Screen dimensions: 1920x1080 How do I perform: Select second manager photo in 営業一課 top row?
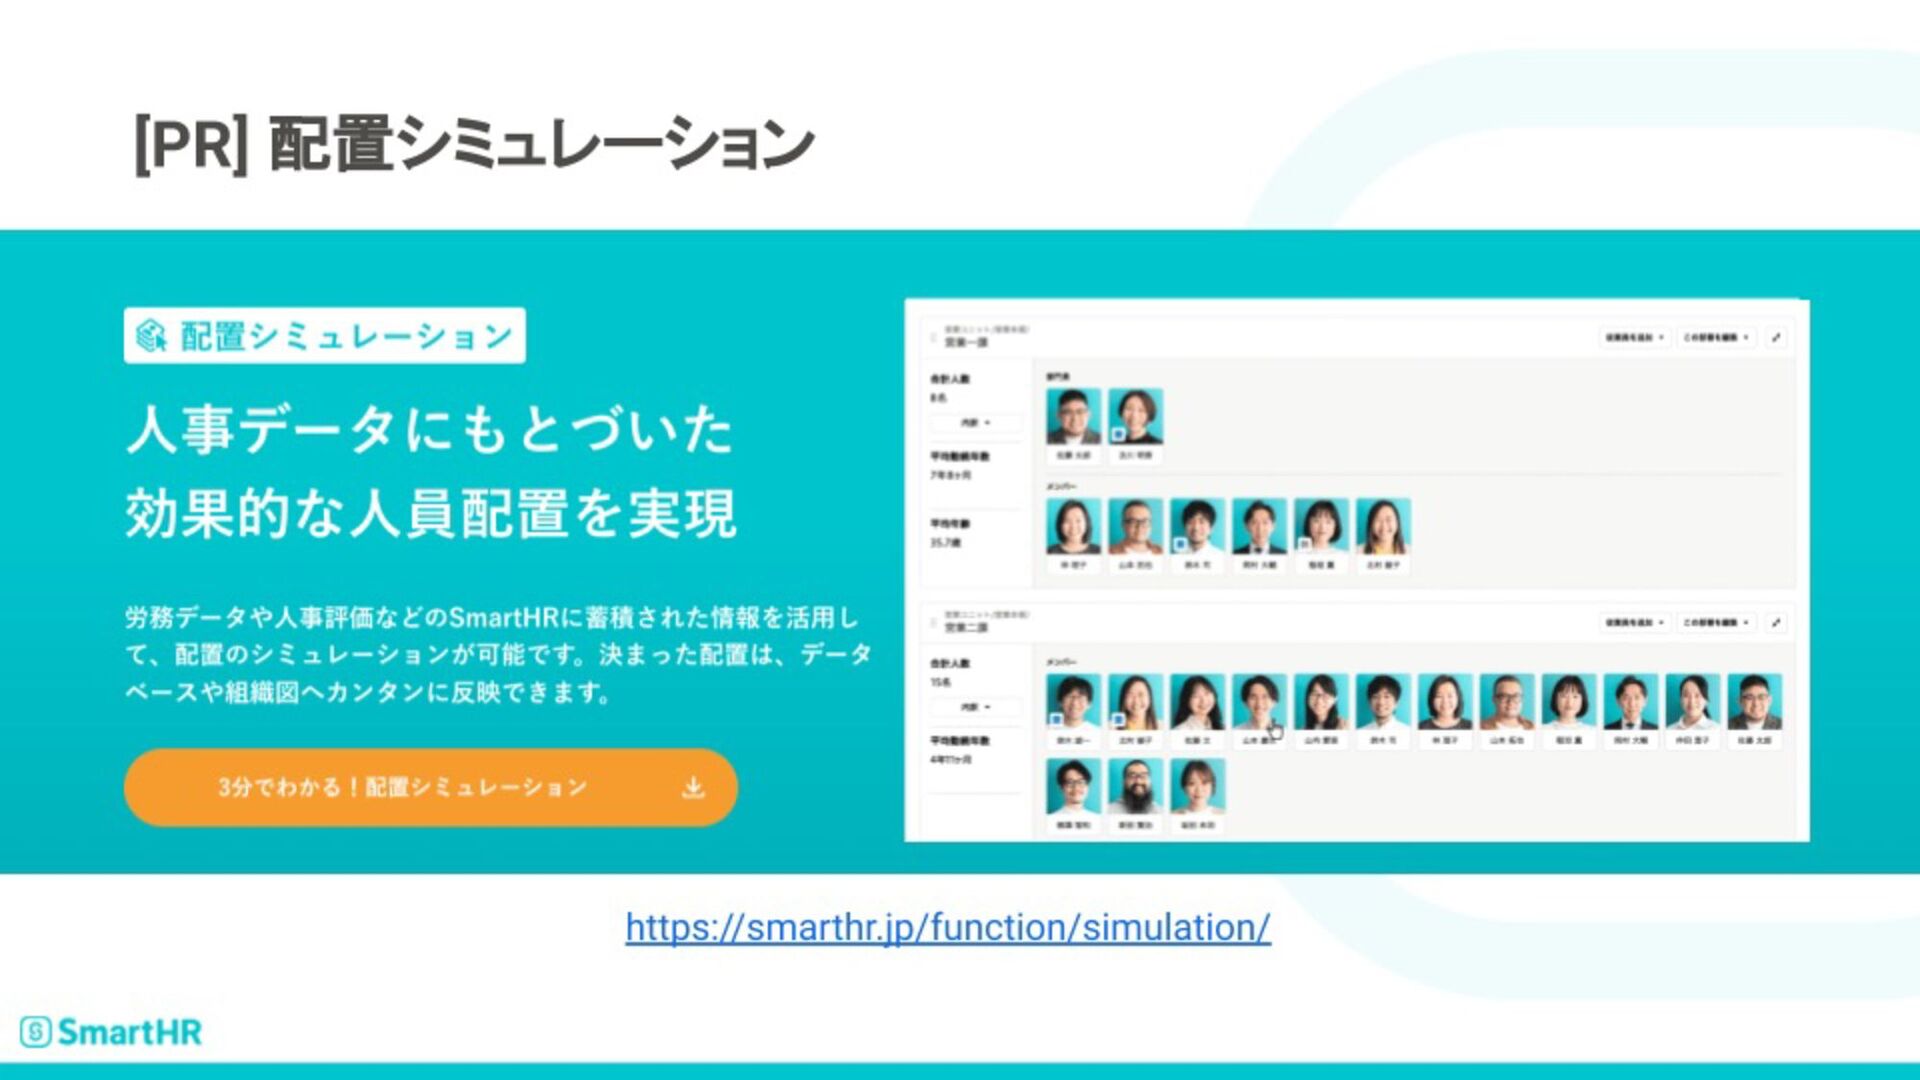click(1136, 416)
